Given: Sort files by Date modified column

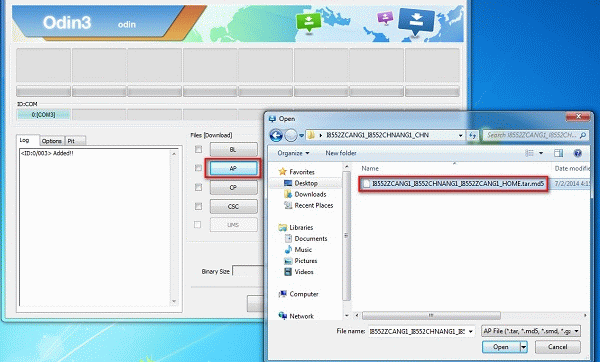Looking at the screenshot, I should tap(572, 168).
